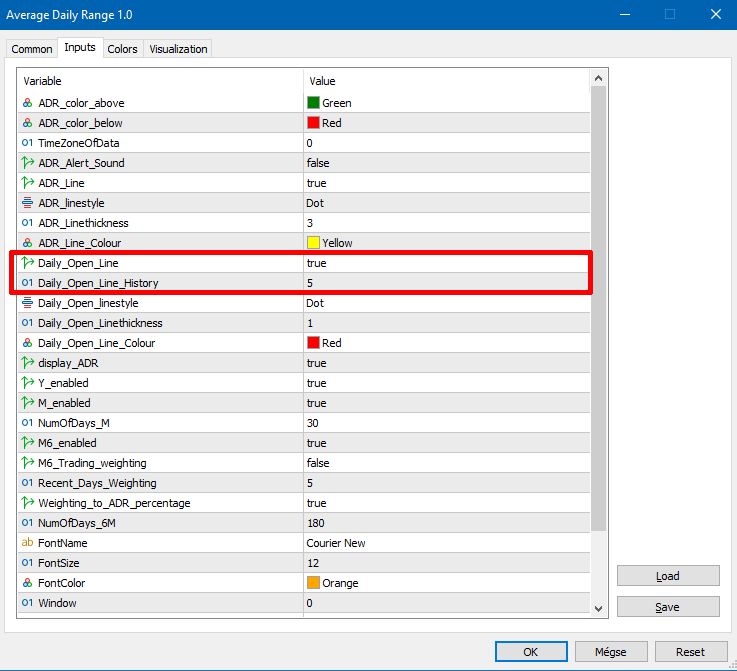Screen dimensions: 737x671
Task: Confirm settings with the OK button
Action: (531, 652)
